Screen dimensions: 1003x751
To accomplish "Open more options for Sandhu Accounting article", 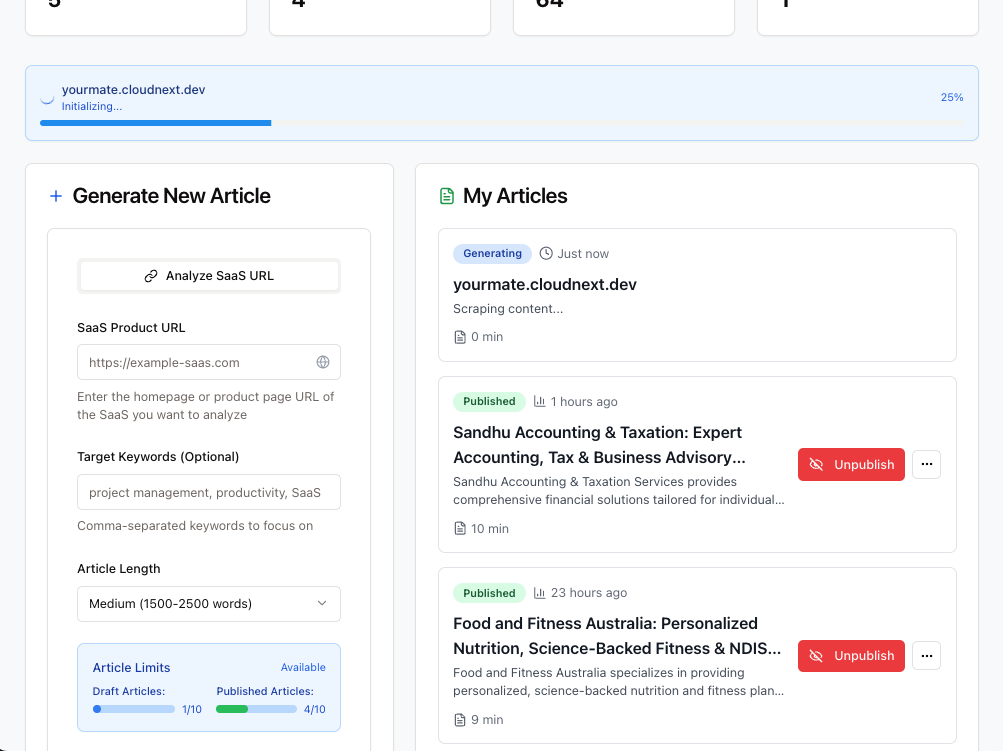I will click(926, 464).
